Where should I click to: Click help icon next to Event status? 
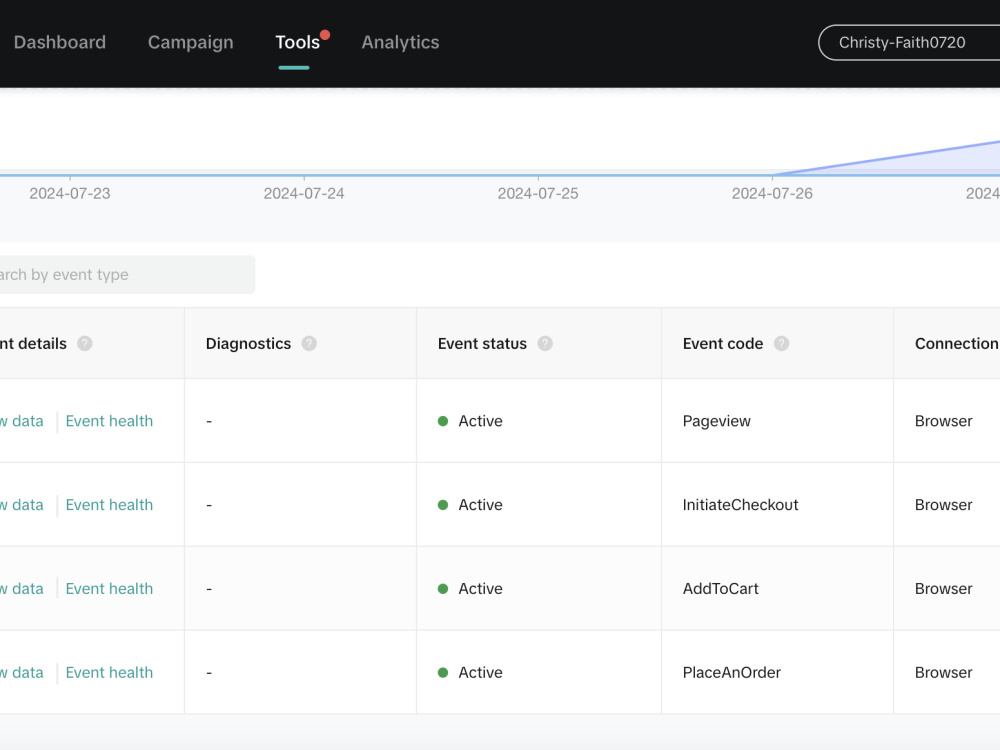point(545,344)
